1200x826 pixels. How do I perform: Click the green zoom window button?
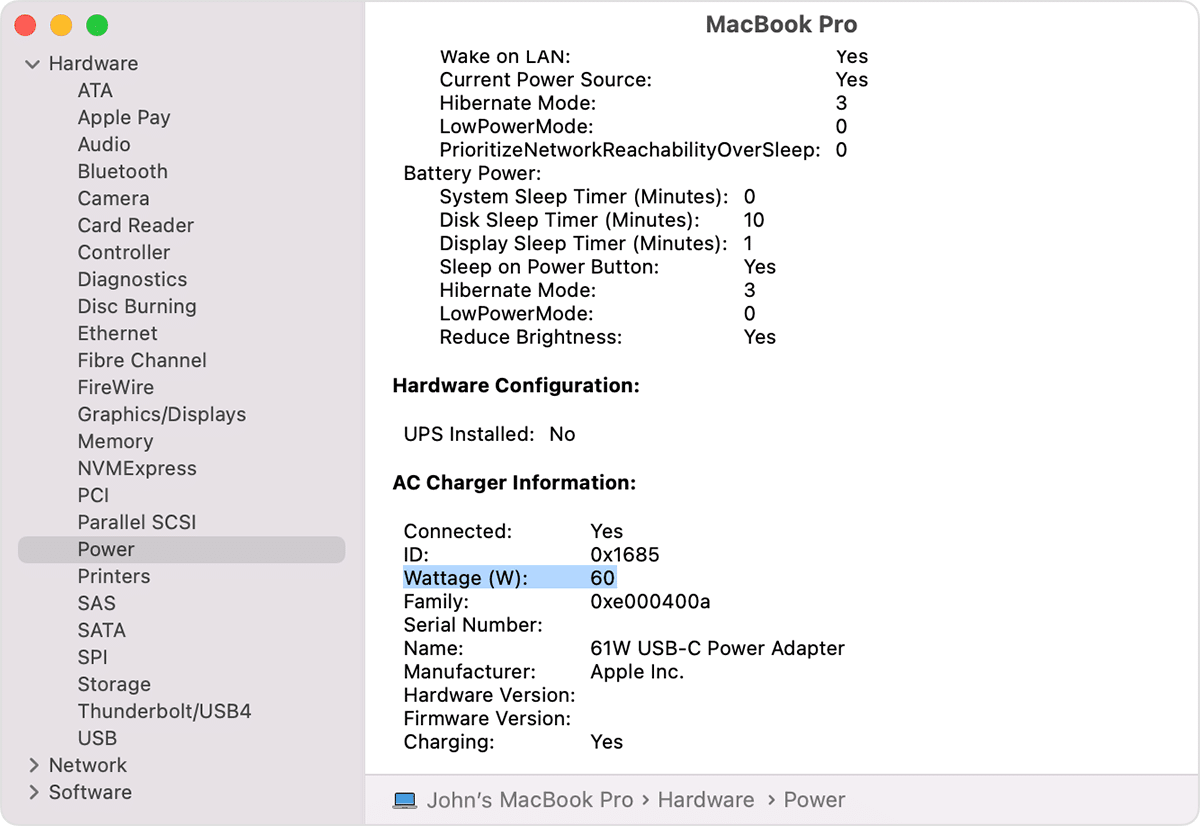(x=97, y=25)
